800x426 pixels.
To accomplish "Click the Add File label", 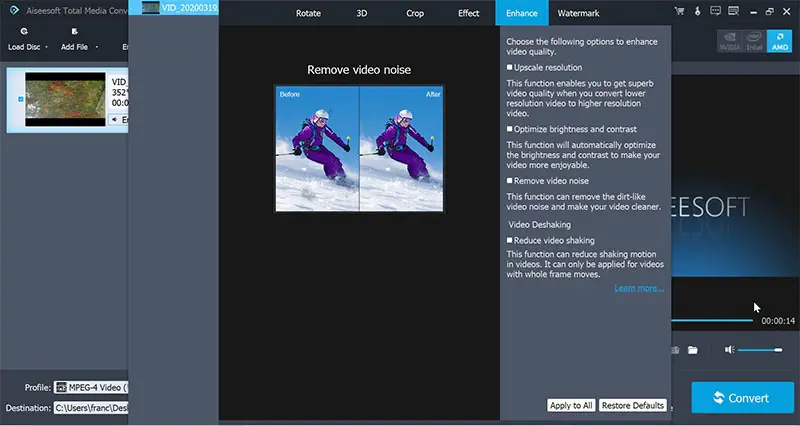I will coord(74,47).
